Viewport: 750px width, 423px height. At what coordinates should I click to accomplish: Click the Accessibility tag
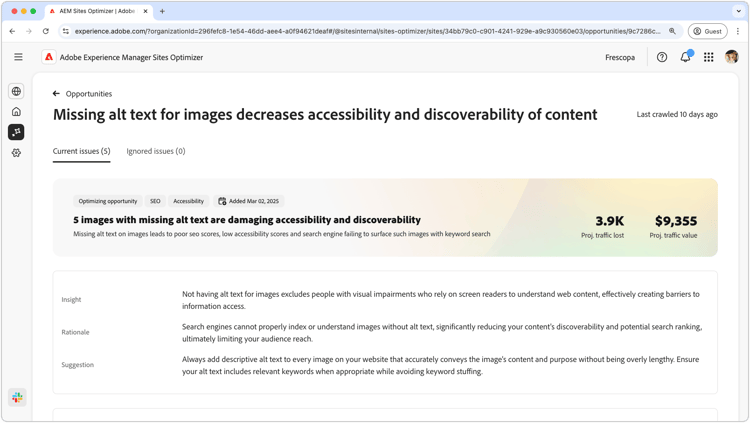point(188,201)
